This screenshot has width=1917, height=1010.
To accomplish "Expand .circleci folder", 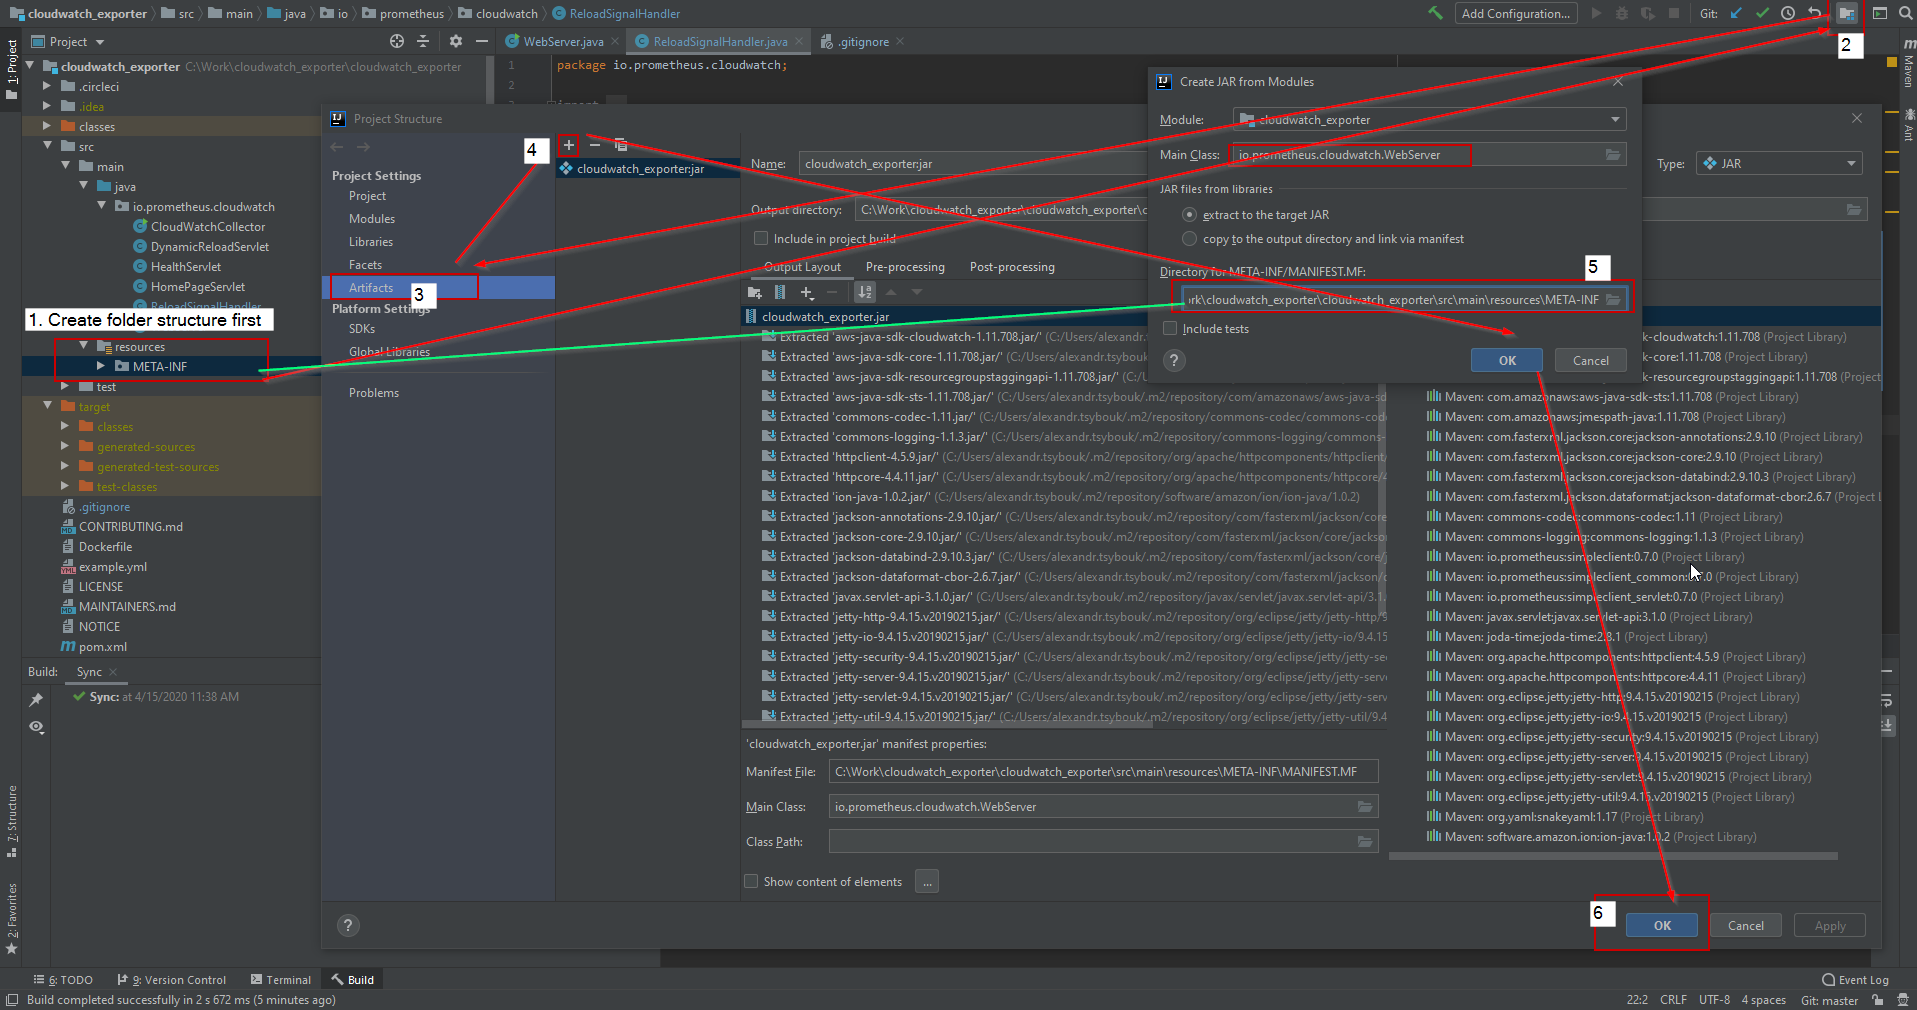I will pyautogui.click(x=46, y=86).
